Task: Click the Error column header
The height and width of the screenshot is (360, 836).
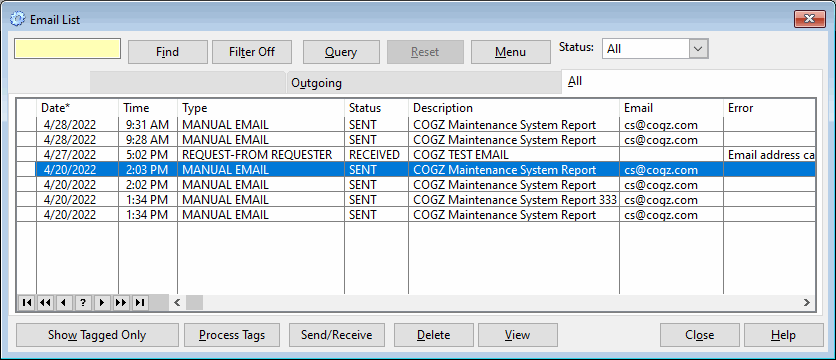Action: point(769,108)
